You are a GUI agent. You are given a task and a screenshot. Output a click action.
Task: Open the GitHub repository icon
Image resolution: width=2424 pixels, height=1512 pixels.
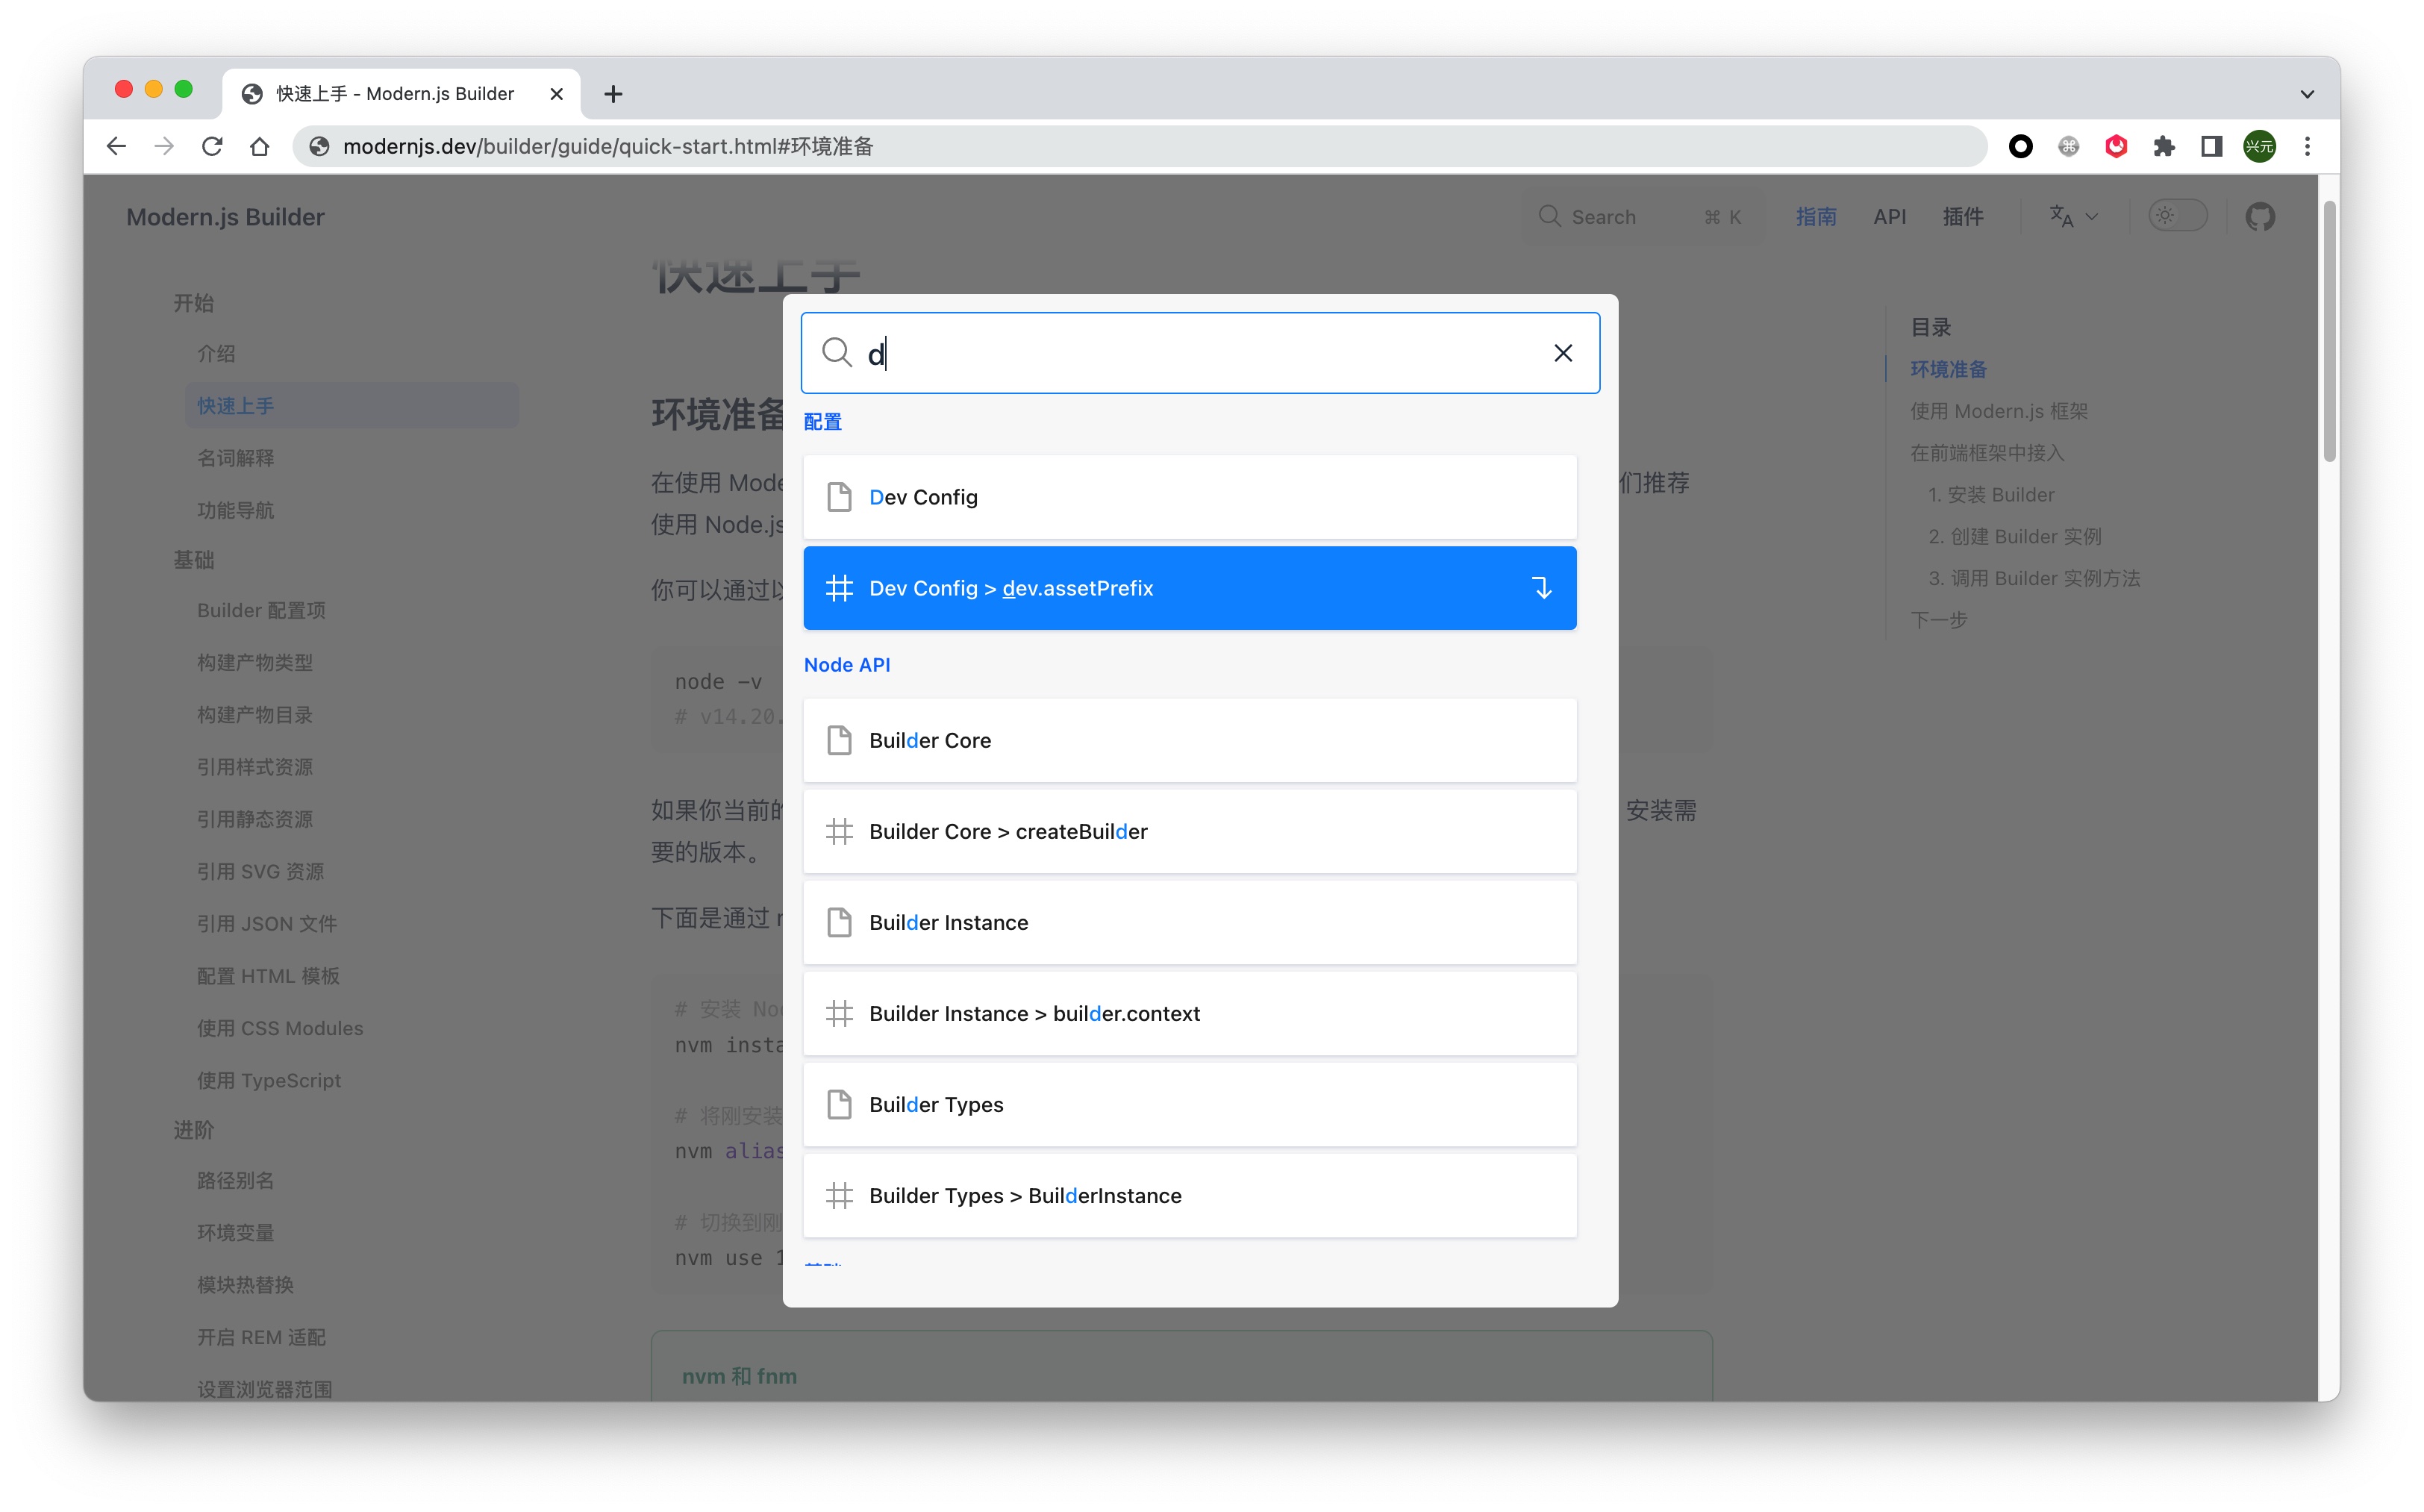tap(2260, 217)
